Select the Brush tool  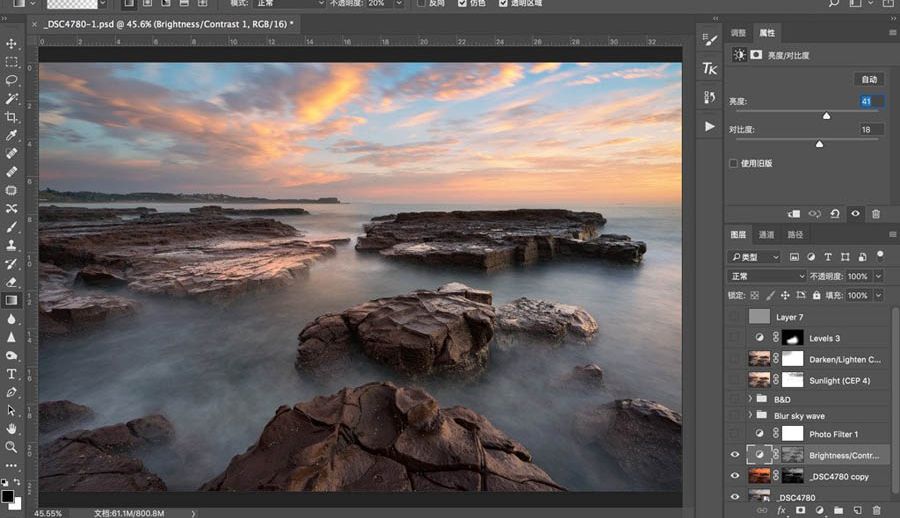(11, 227)
